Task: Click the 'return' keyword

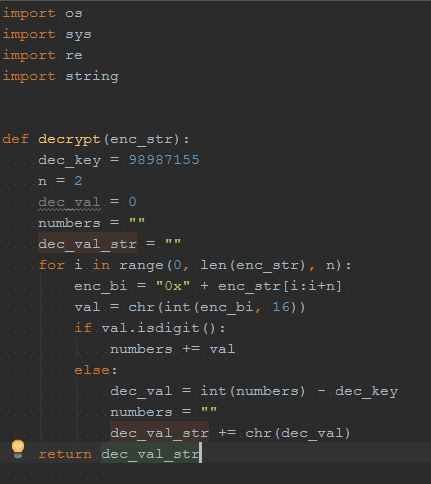Action: [x=65, y=454]
